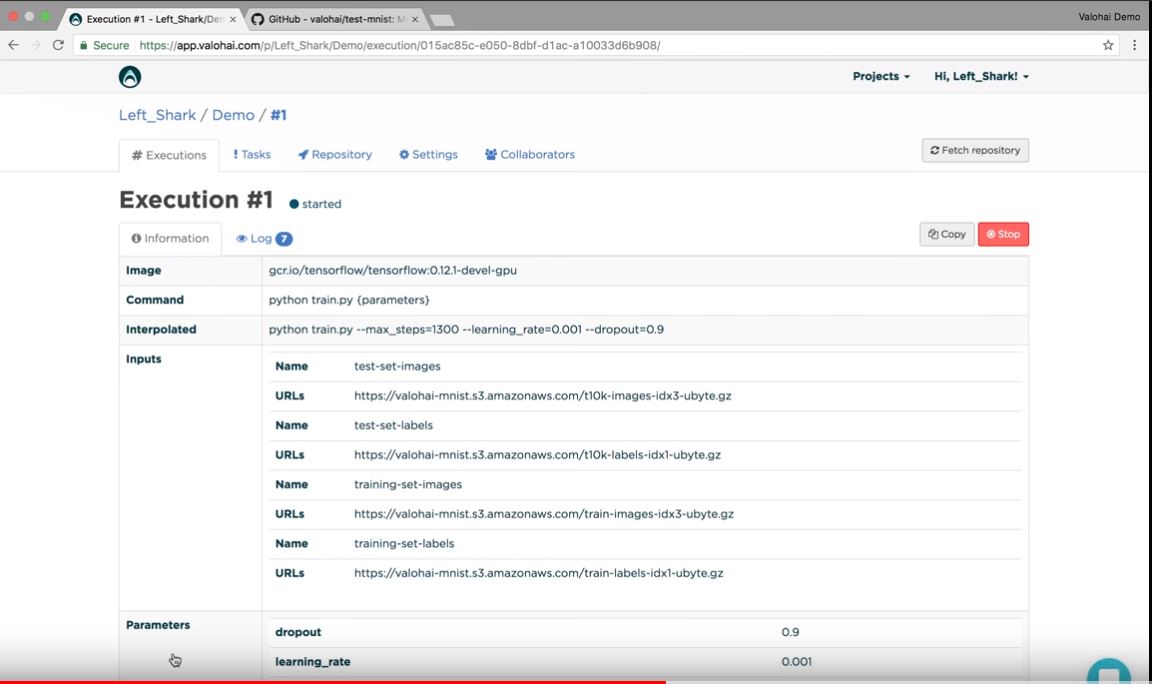Click the learning_rate parameter label
The width and height of the screenshot is (1152, 684).
tap(312, 662)
